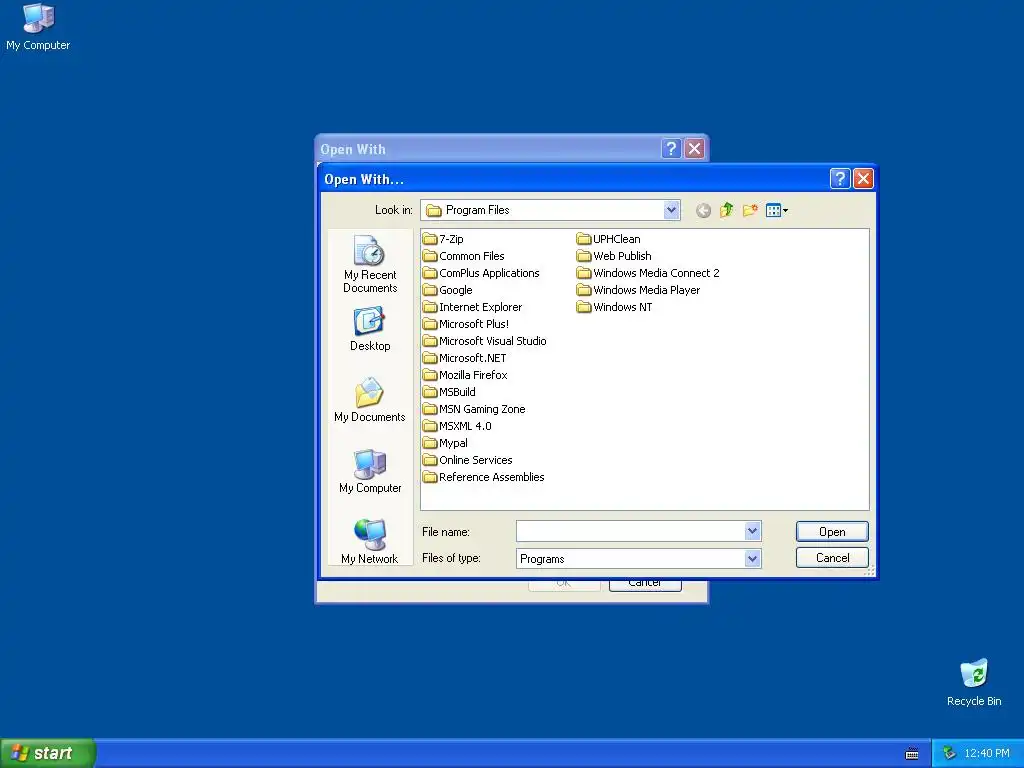Select the Common Files folder
1024x768 pixels.
pos(464,256)
